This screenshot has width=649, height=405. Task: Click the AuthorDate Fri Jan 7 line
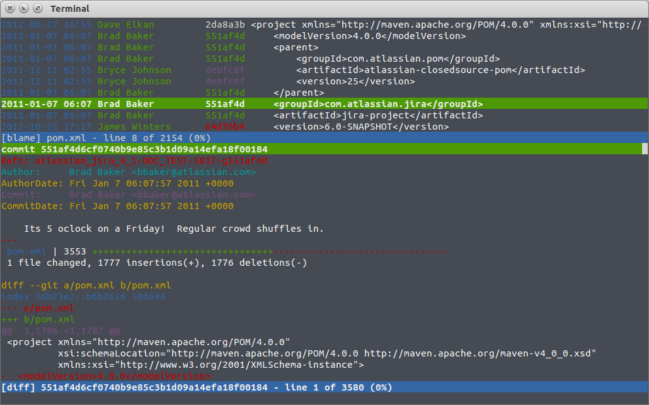point(118,183)
